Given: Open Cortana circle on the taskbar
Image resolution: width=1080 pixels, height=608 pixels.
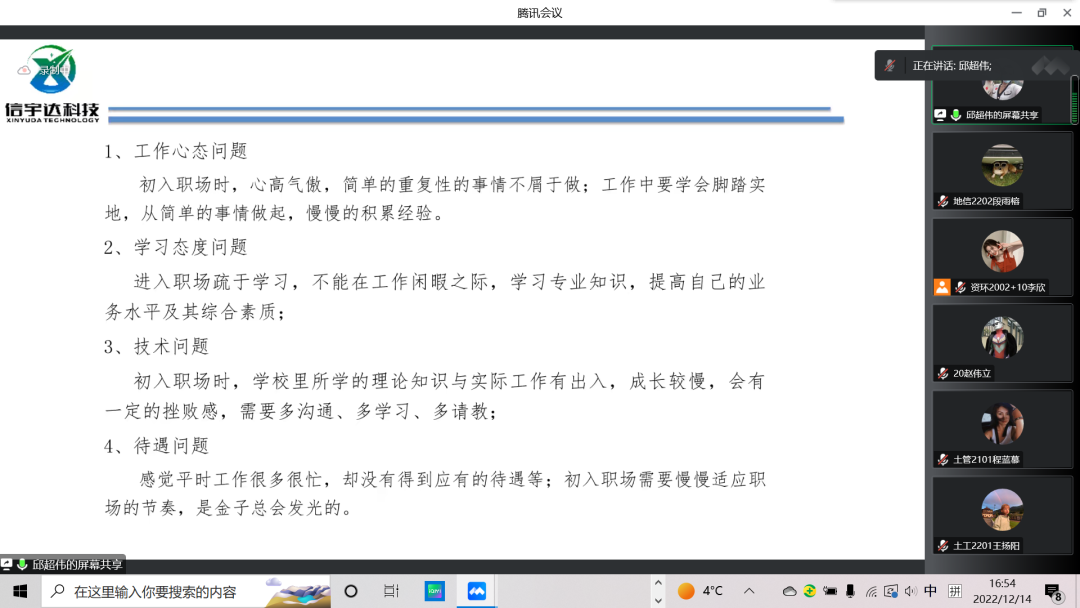Looking at the screenshot, I should 351,591.
